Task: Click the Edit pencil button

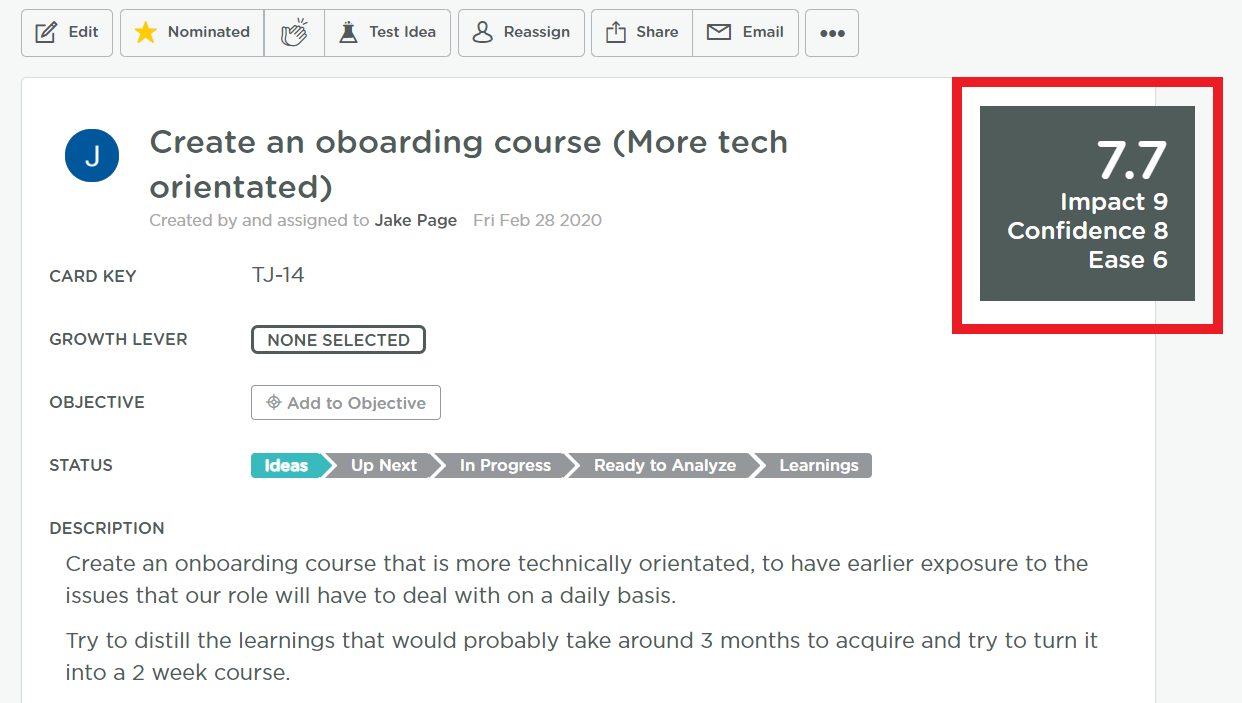Action: pyautogui.click(x=67, y=33)
